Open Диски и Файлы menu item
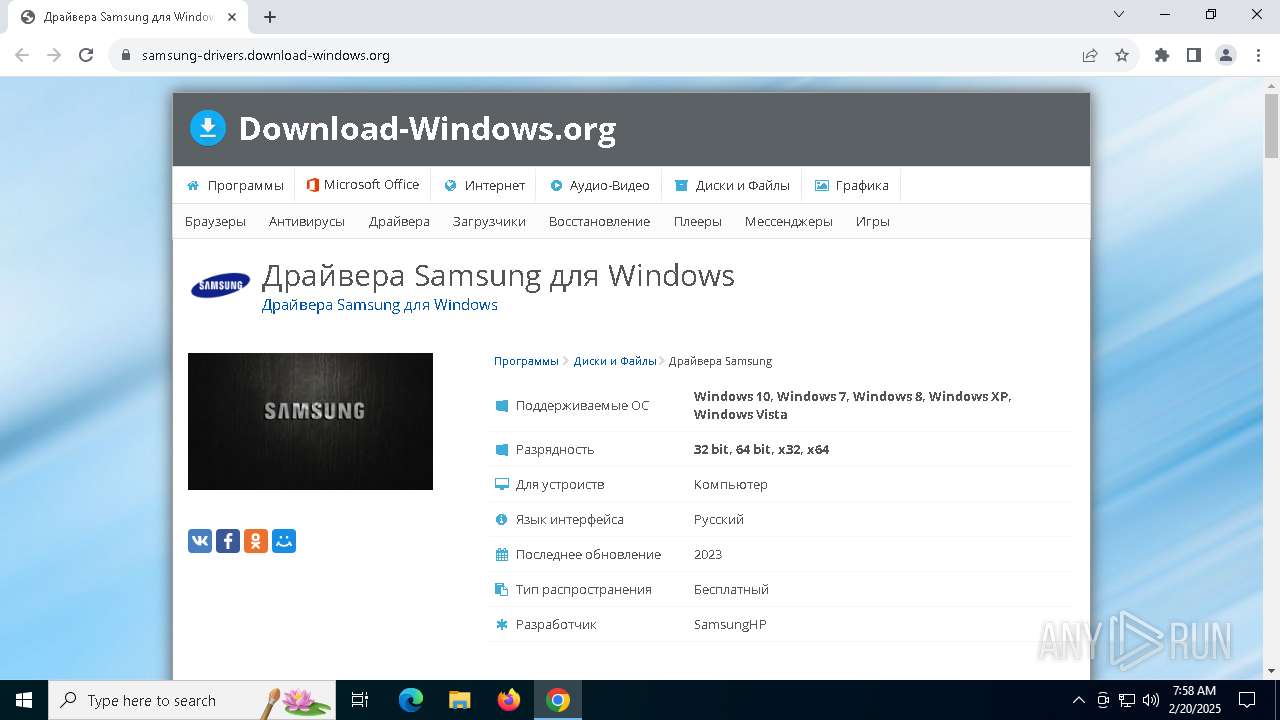 [x=732, y=185]
